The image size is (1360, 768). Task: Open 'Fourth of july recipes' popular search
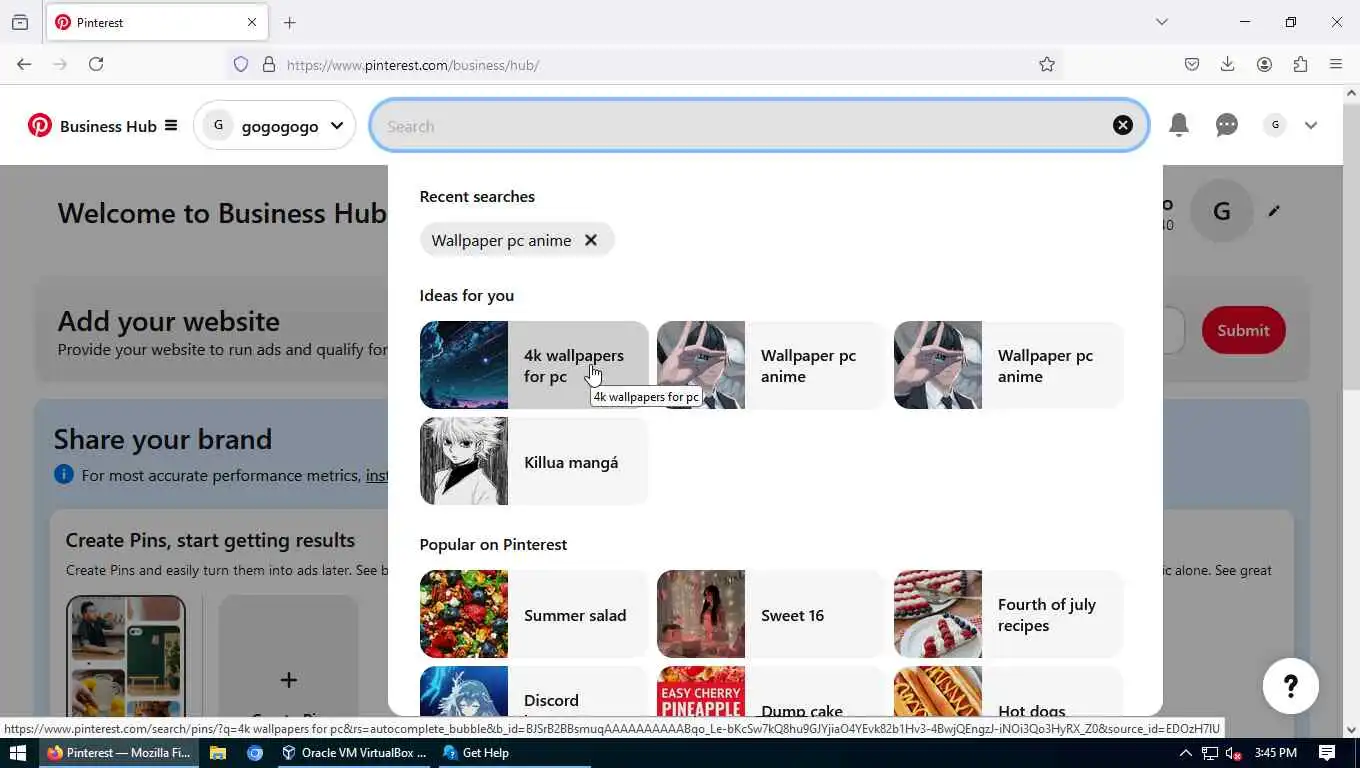pyautogui.click(x=1008, y=614)
